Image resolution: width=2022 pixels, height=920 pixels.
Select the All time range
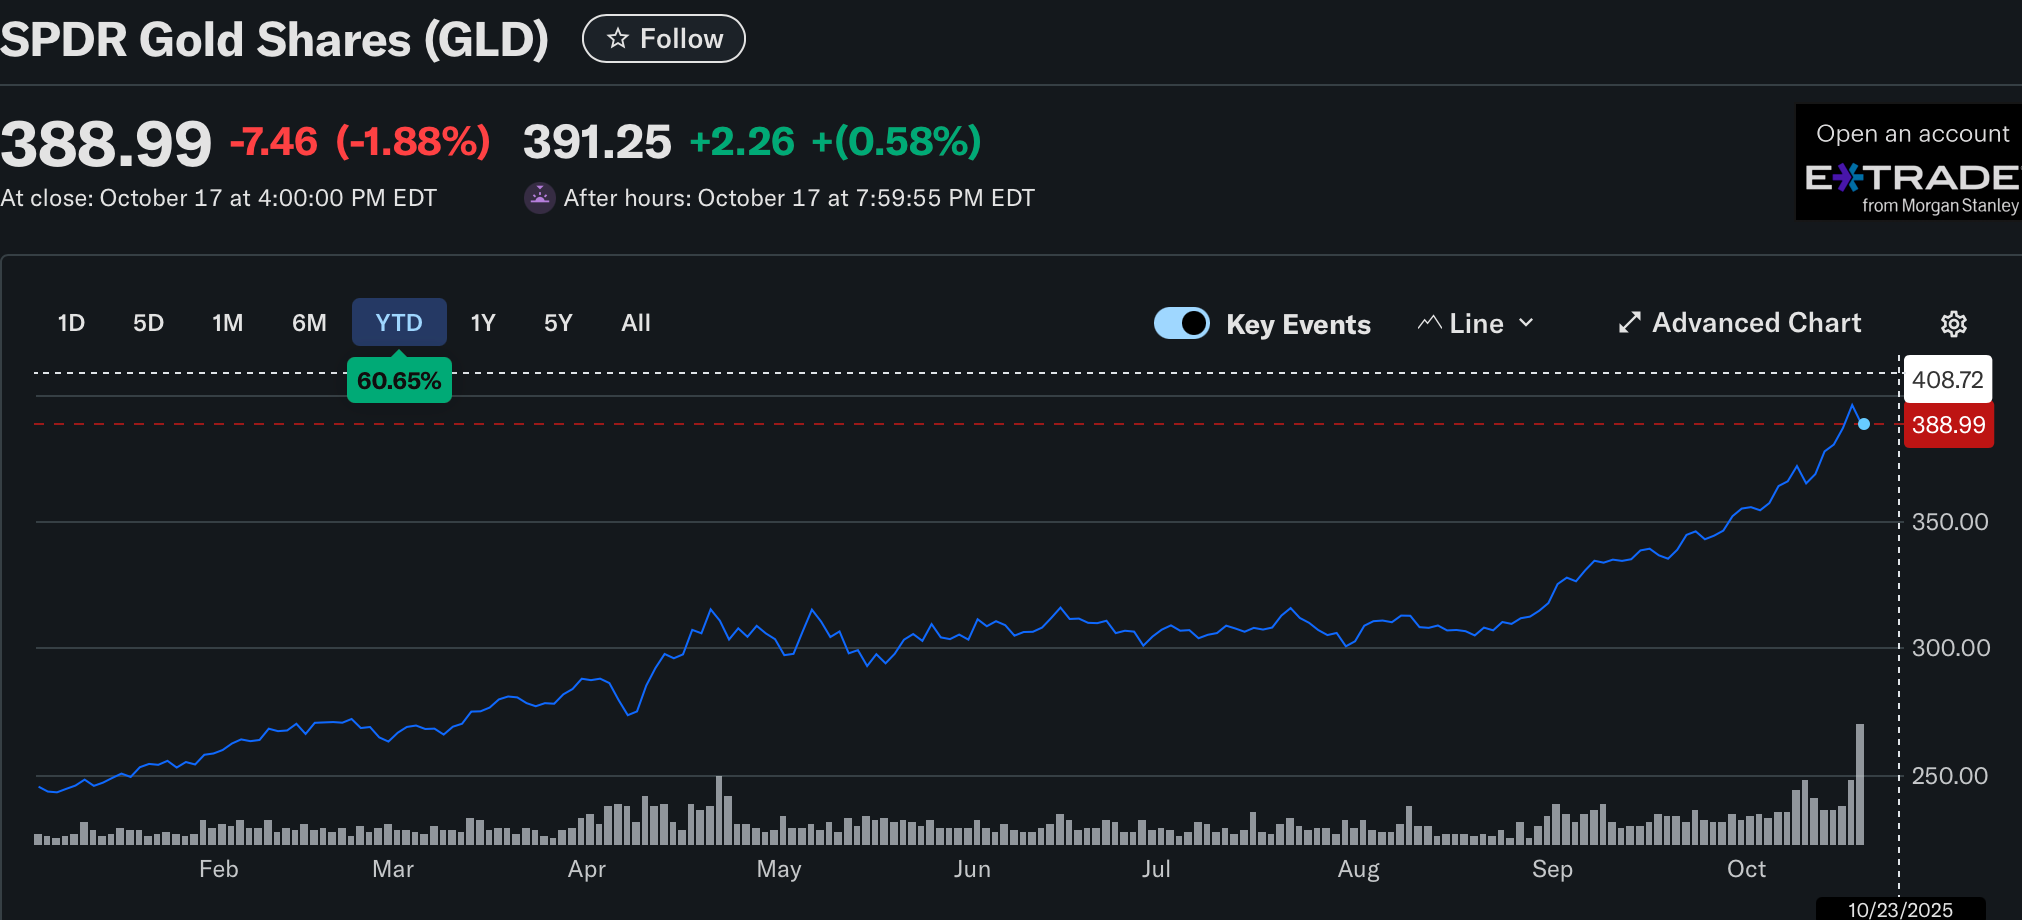636,323
